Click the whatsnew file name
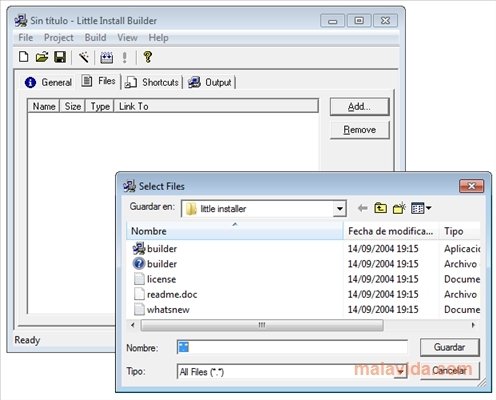Image resolution: width=496 pixels, height=400 pixels. tap(168, 310)
